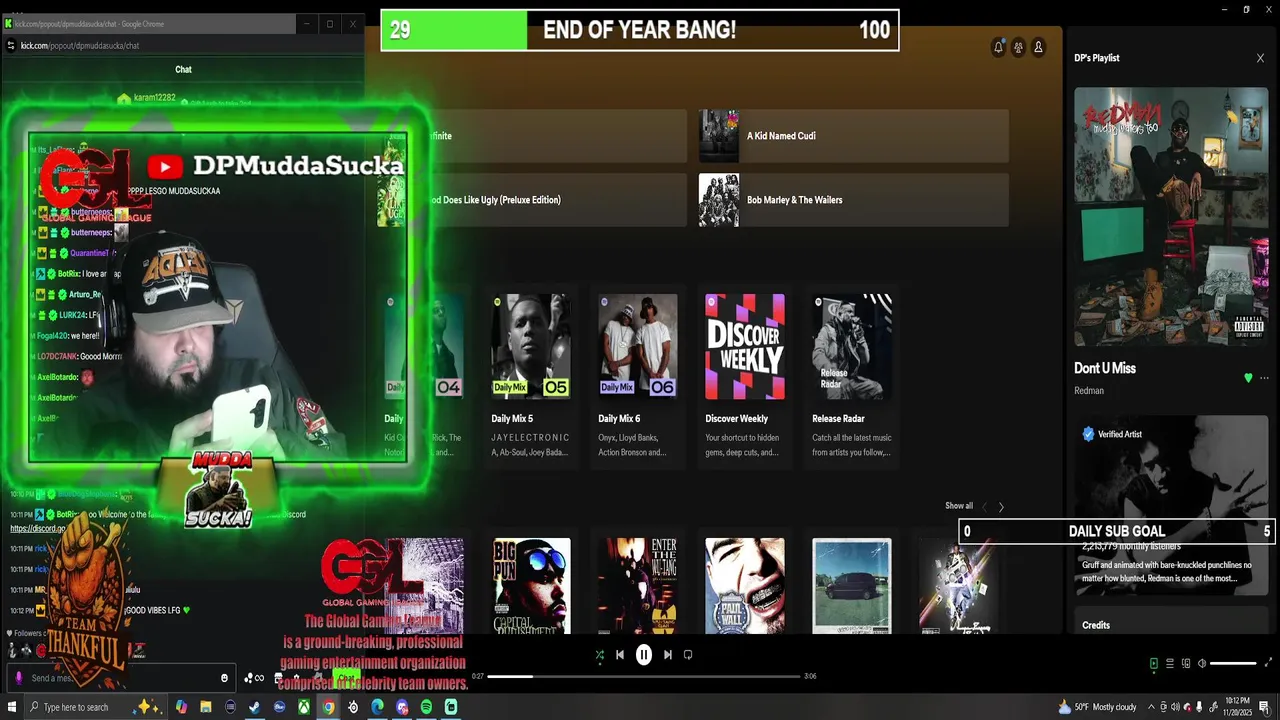Open the Discover Weekly playlist
Viewport: 1280px width, 720px height.
click(x=745, y=377)
